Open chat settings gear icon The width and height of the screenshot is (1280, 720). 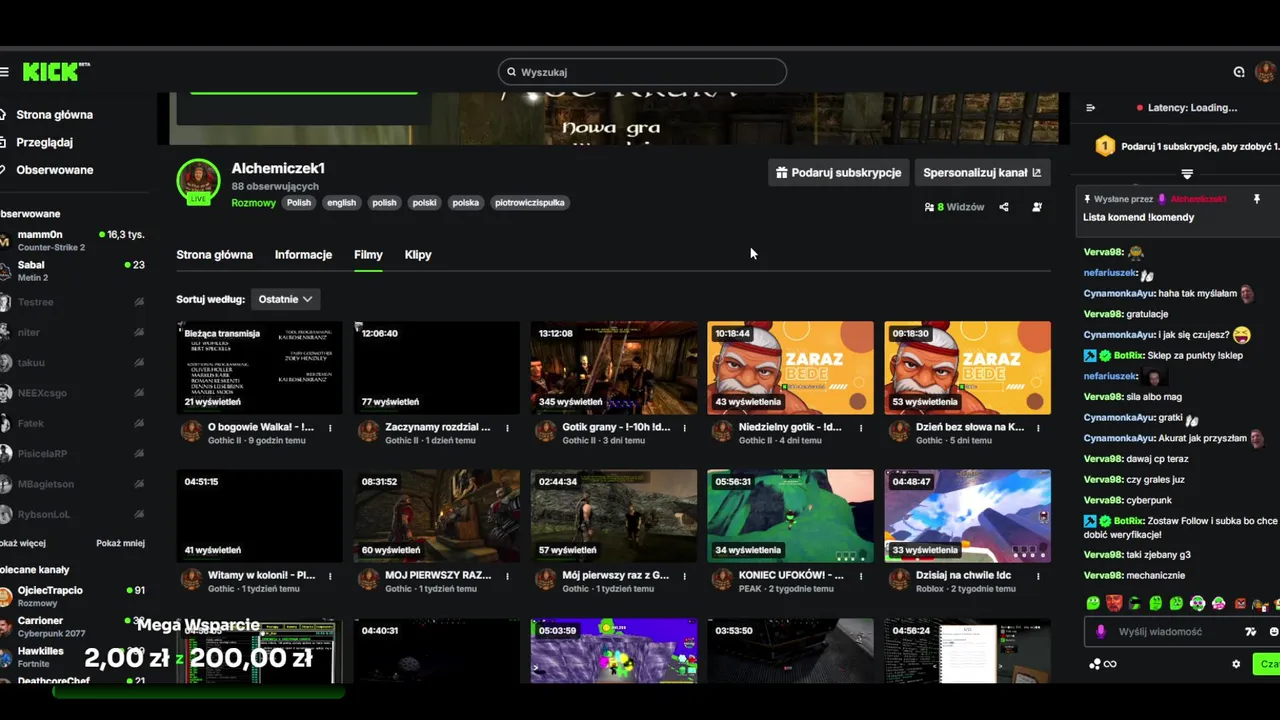(x=1236, y=664)
